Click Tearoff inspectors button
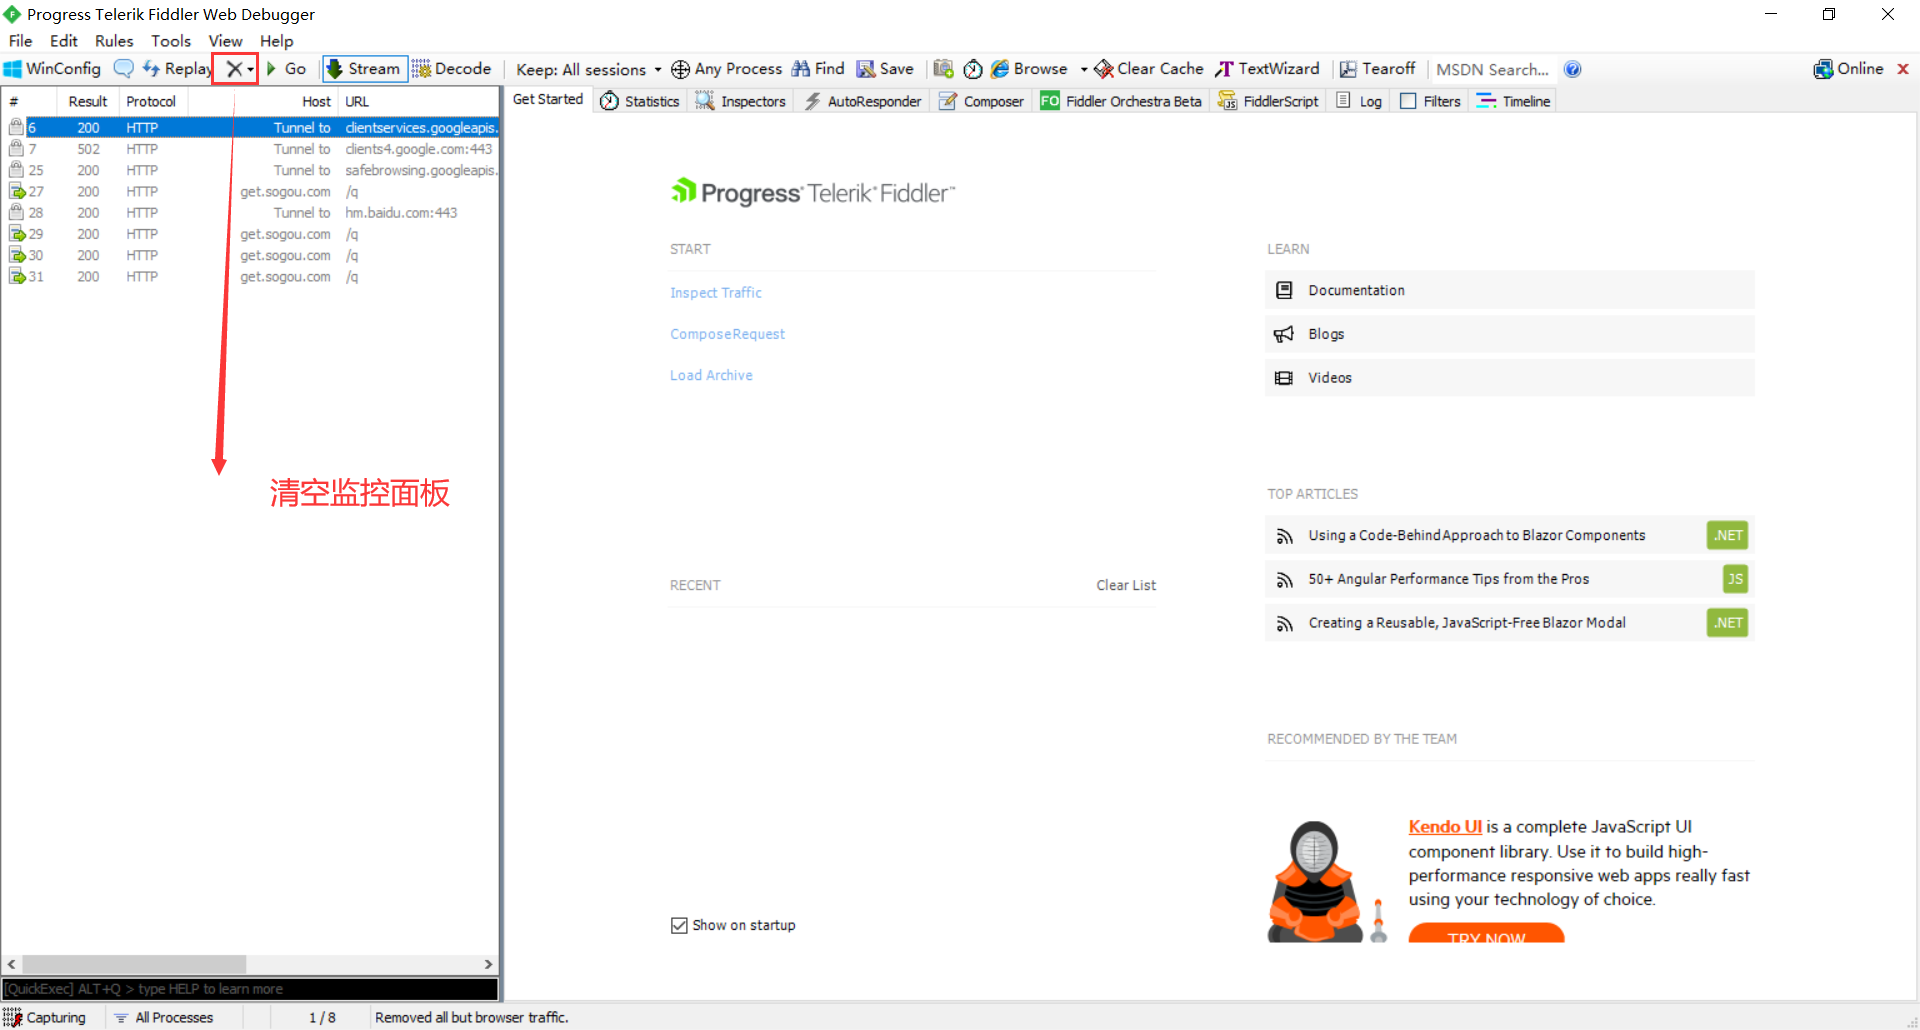 tap(1377, 69)
